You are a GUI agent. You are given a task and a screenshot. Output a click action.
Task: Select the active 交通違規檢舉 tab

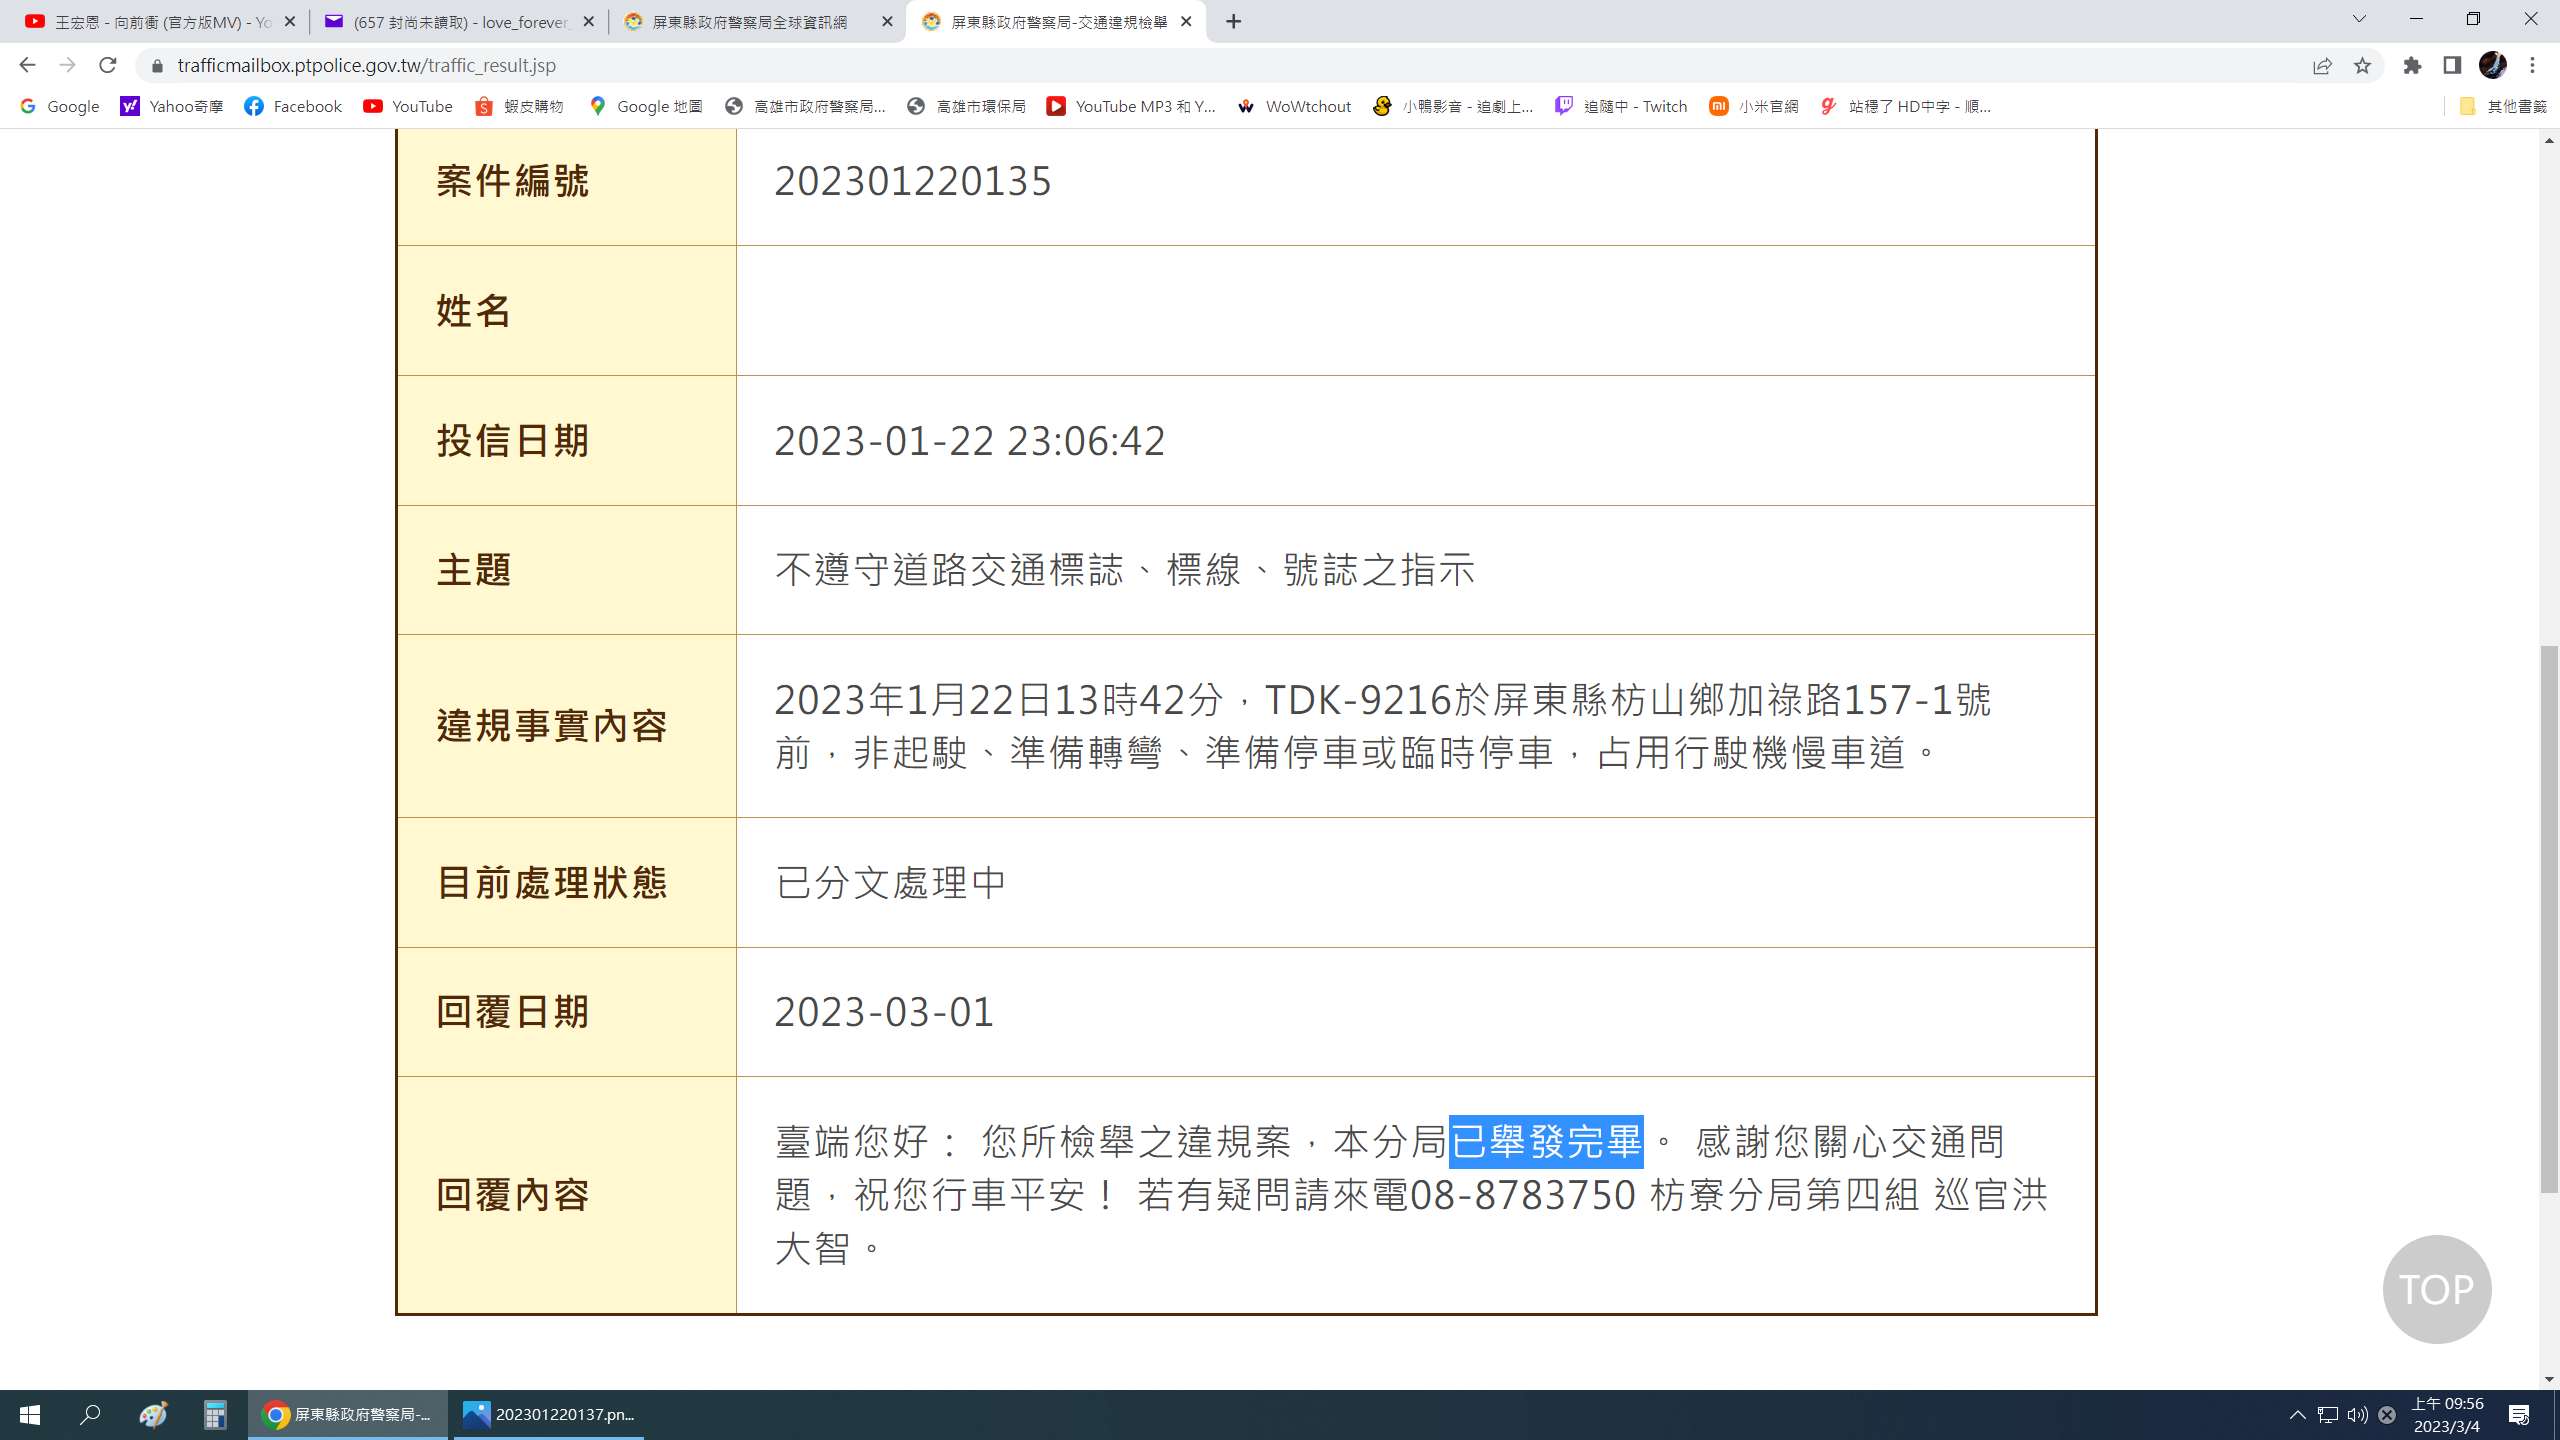1055,21
